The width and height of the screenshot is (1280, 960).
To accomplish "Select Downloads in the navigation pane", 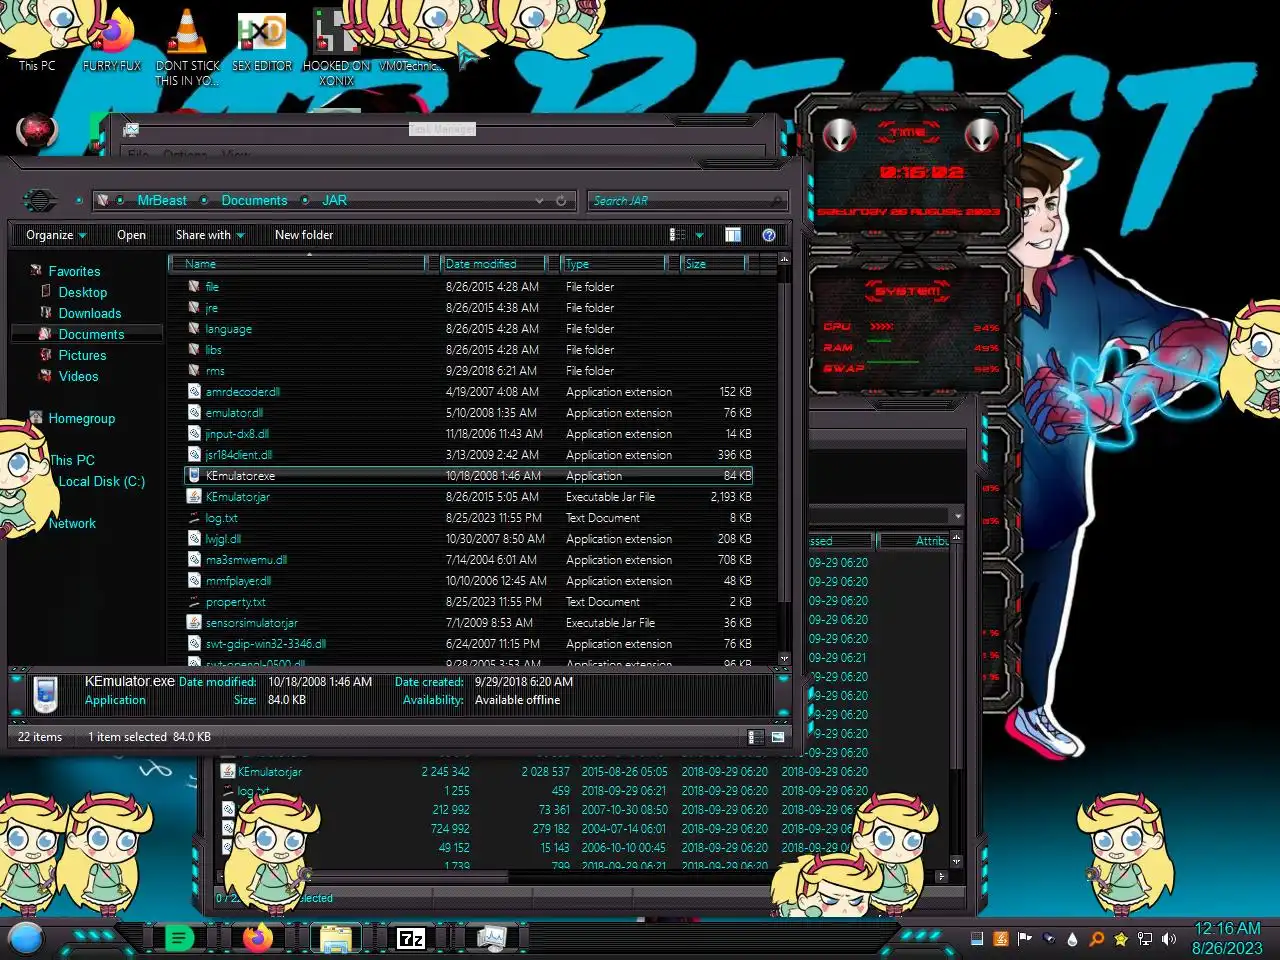I will click(x=89, y=313).
